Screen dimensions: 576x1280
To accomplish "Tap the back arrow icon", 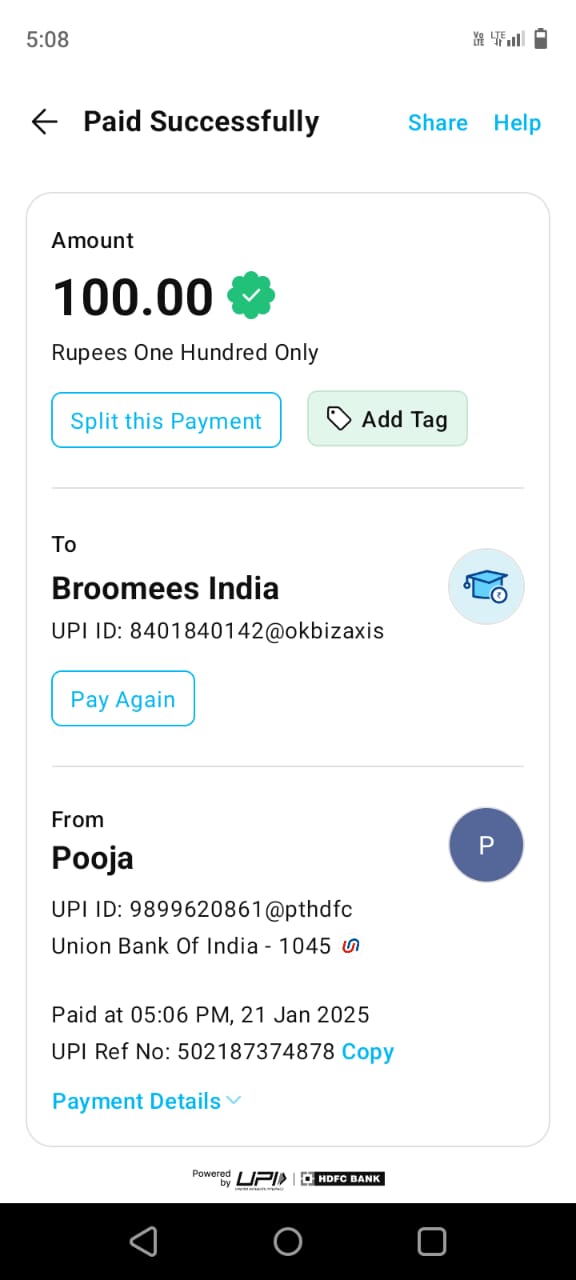I will point(45,122).
